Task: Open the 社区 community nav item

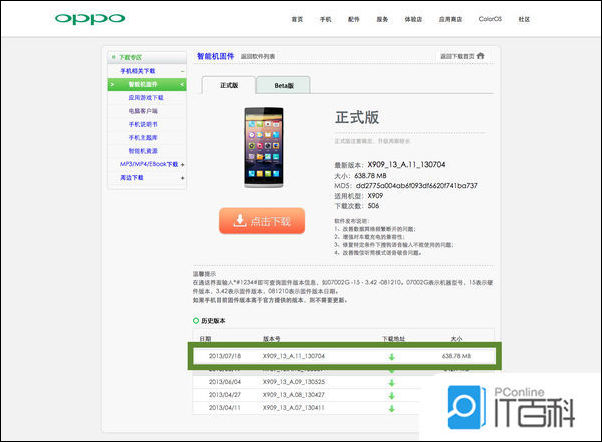Action: [x=524, y=19]
